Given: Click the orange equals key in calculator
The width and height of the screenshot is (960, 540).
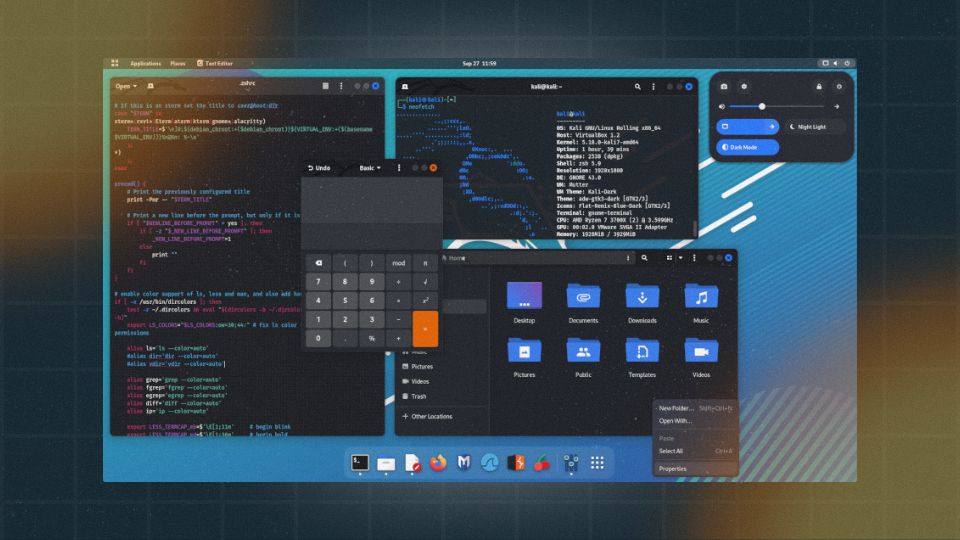Looking at the screenshot, I should (x=425, y=329).
